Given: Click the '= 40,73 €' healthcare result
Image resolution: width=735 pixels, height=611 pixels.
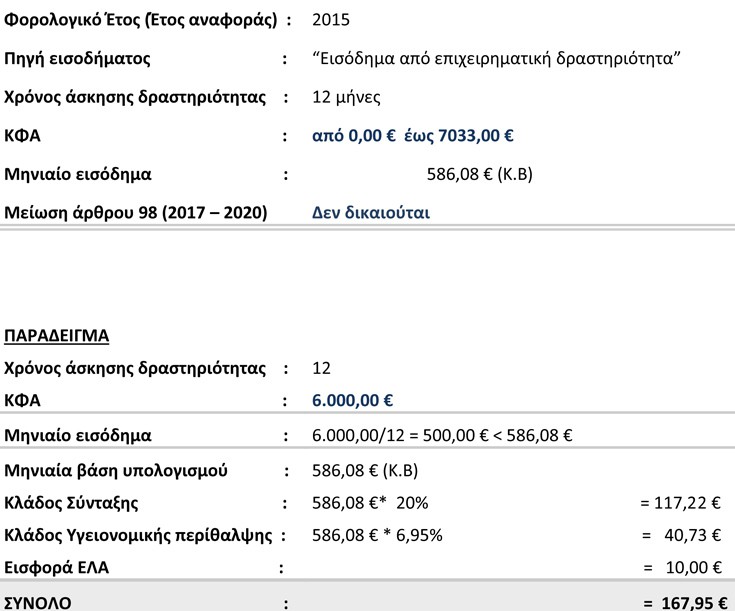Looking at the screenshot, I should click(682, 536).
